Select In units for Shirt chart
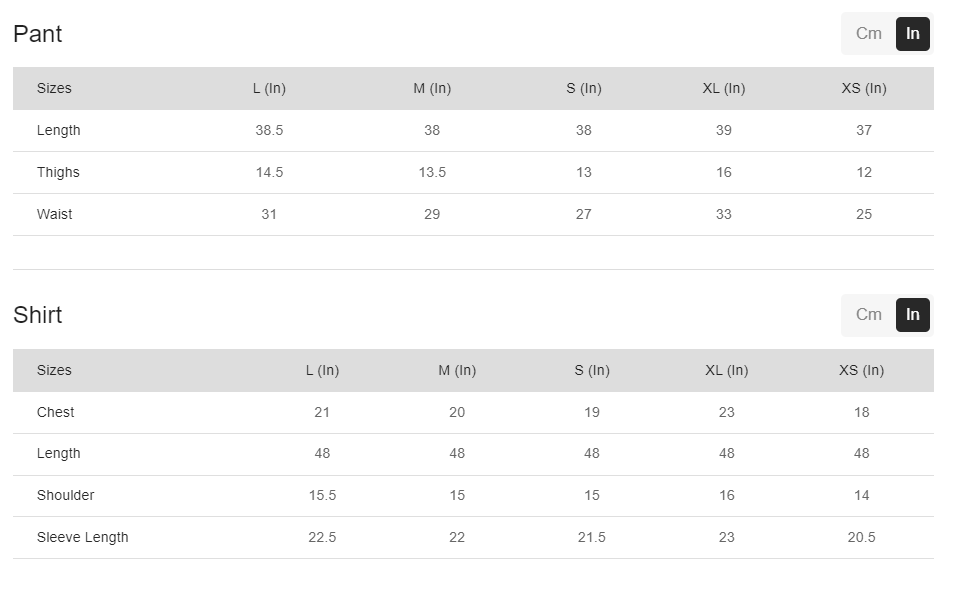The image size is (955, 601). (x=912, y=315)
